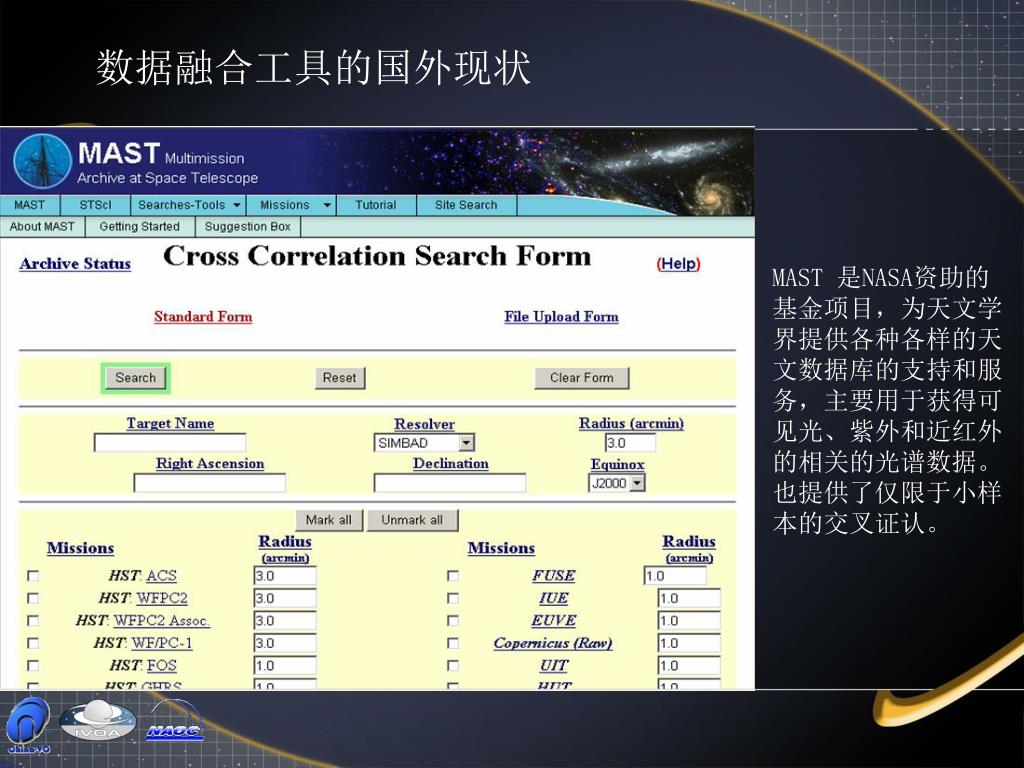Click the Search button
This screenshot has width=1024, height=768.
(x=136, y=378)
